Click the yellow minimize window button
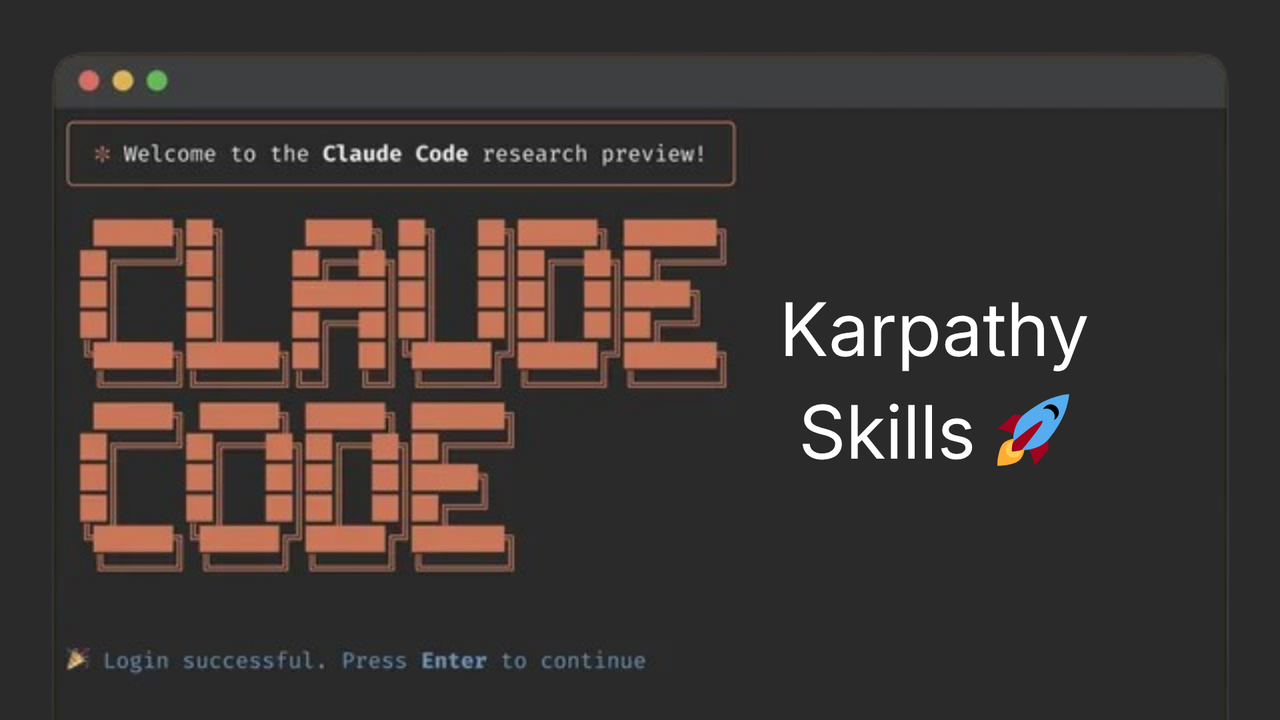This screenshot has width=1280, height=720. (x=123, y=81)
